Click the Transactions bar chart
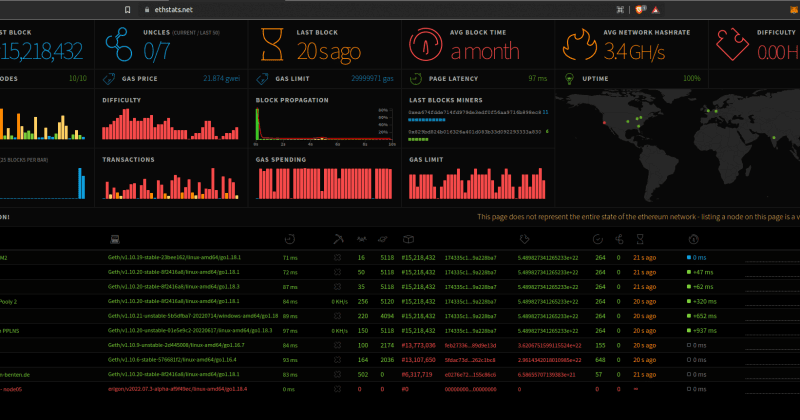 pyautogui.click(x=170, y=183)
